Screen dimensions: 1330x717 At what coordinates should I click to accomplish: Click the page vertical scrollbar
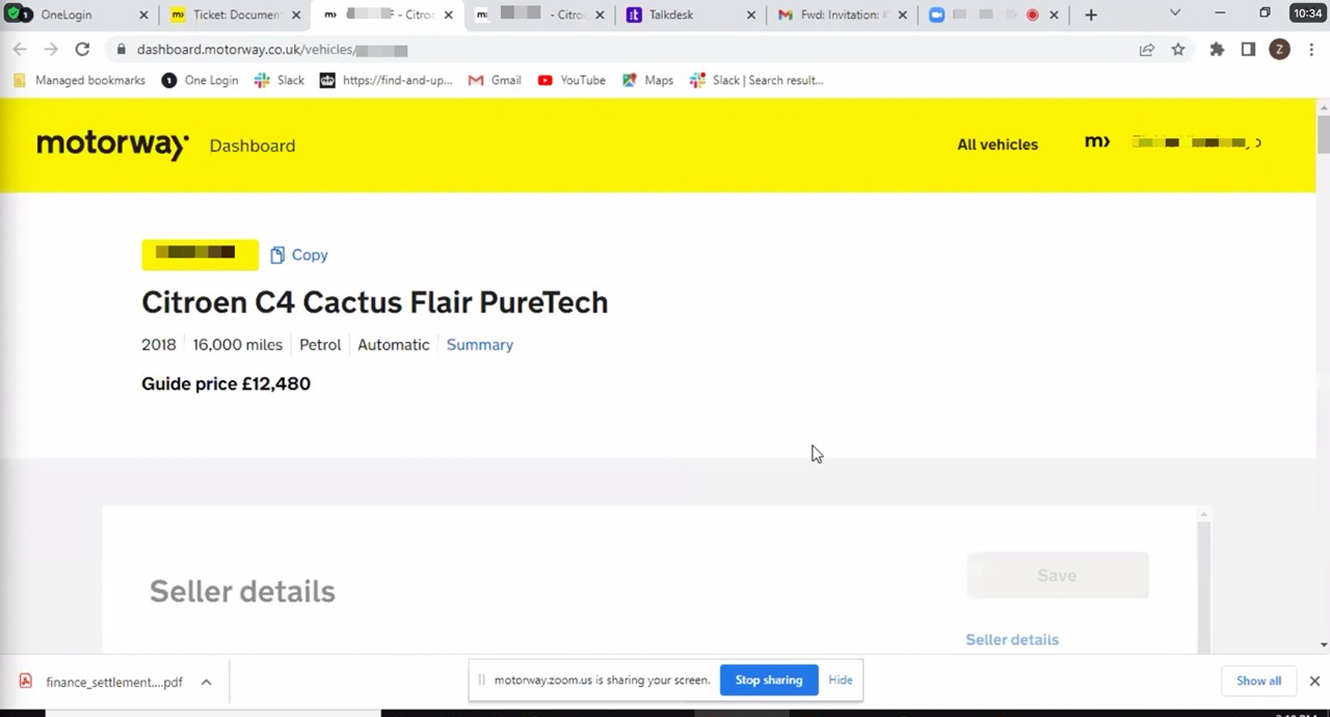[x=1323, y=135]
